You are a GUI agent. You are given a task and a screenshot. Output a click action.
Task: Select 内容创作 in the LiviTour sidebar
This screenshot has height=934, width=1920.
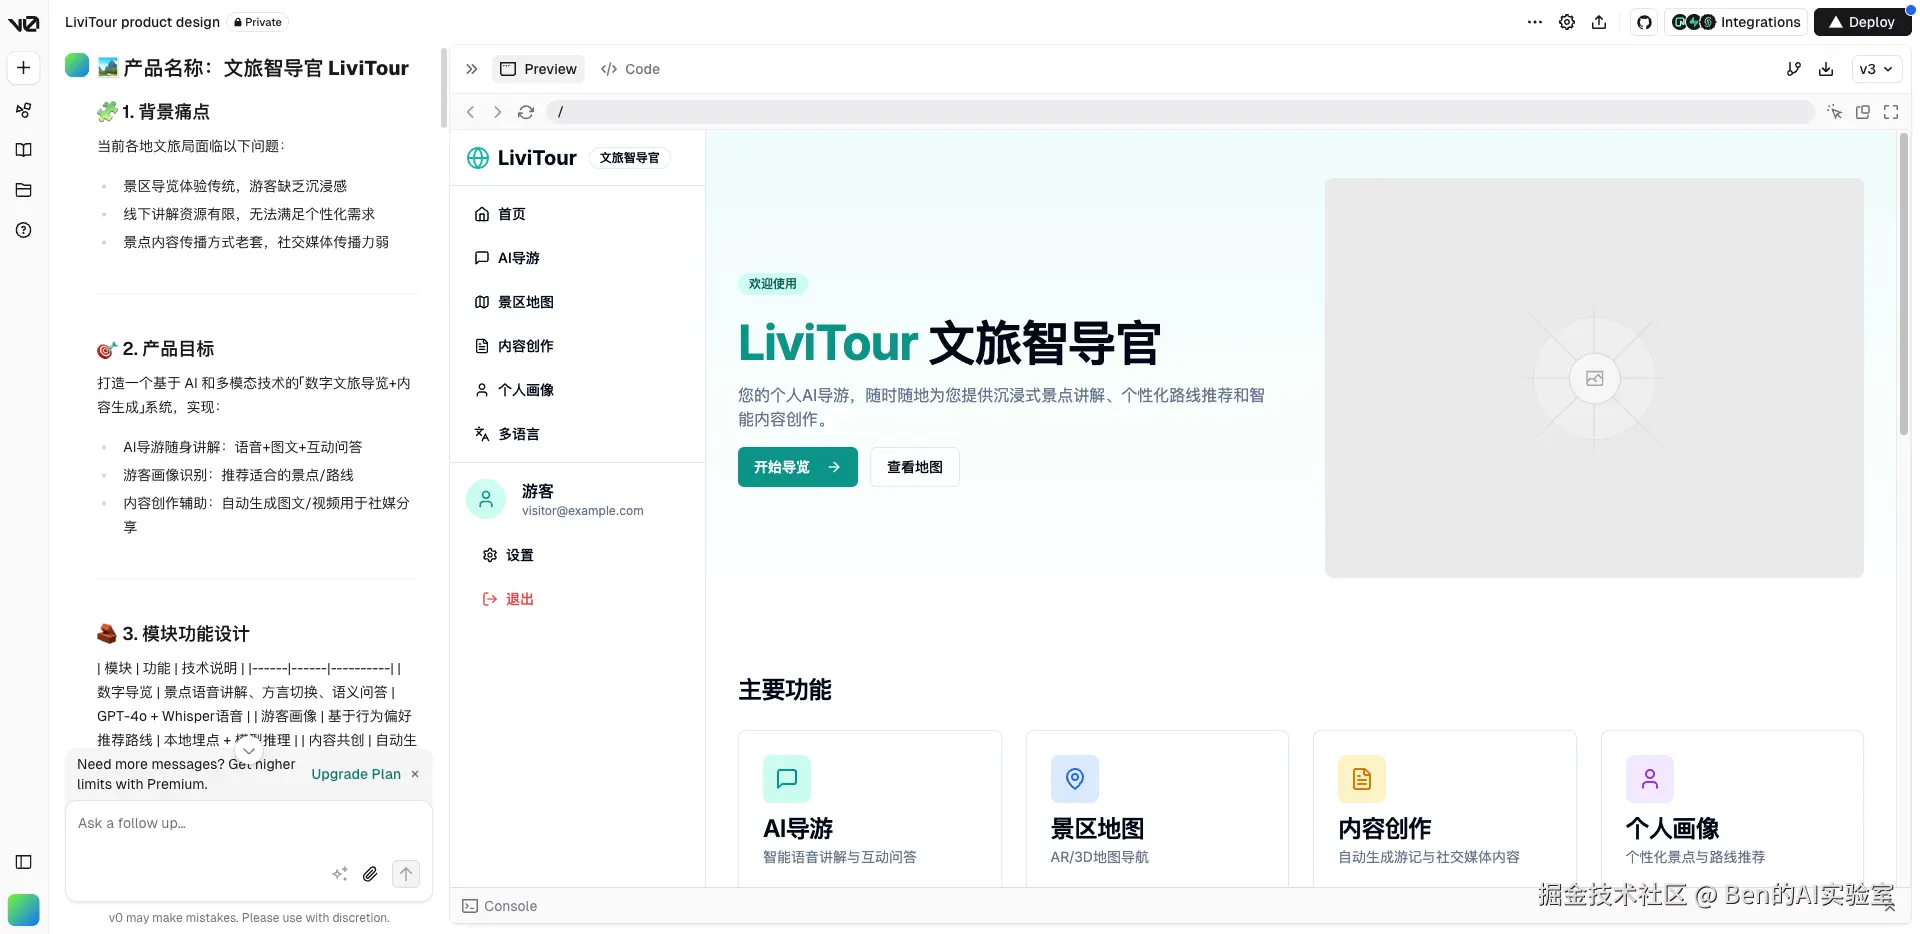coord(577,346)
